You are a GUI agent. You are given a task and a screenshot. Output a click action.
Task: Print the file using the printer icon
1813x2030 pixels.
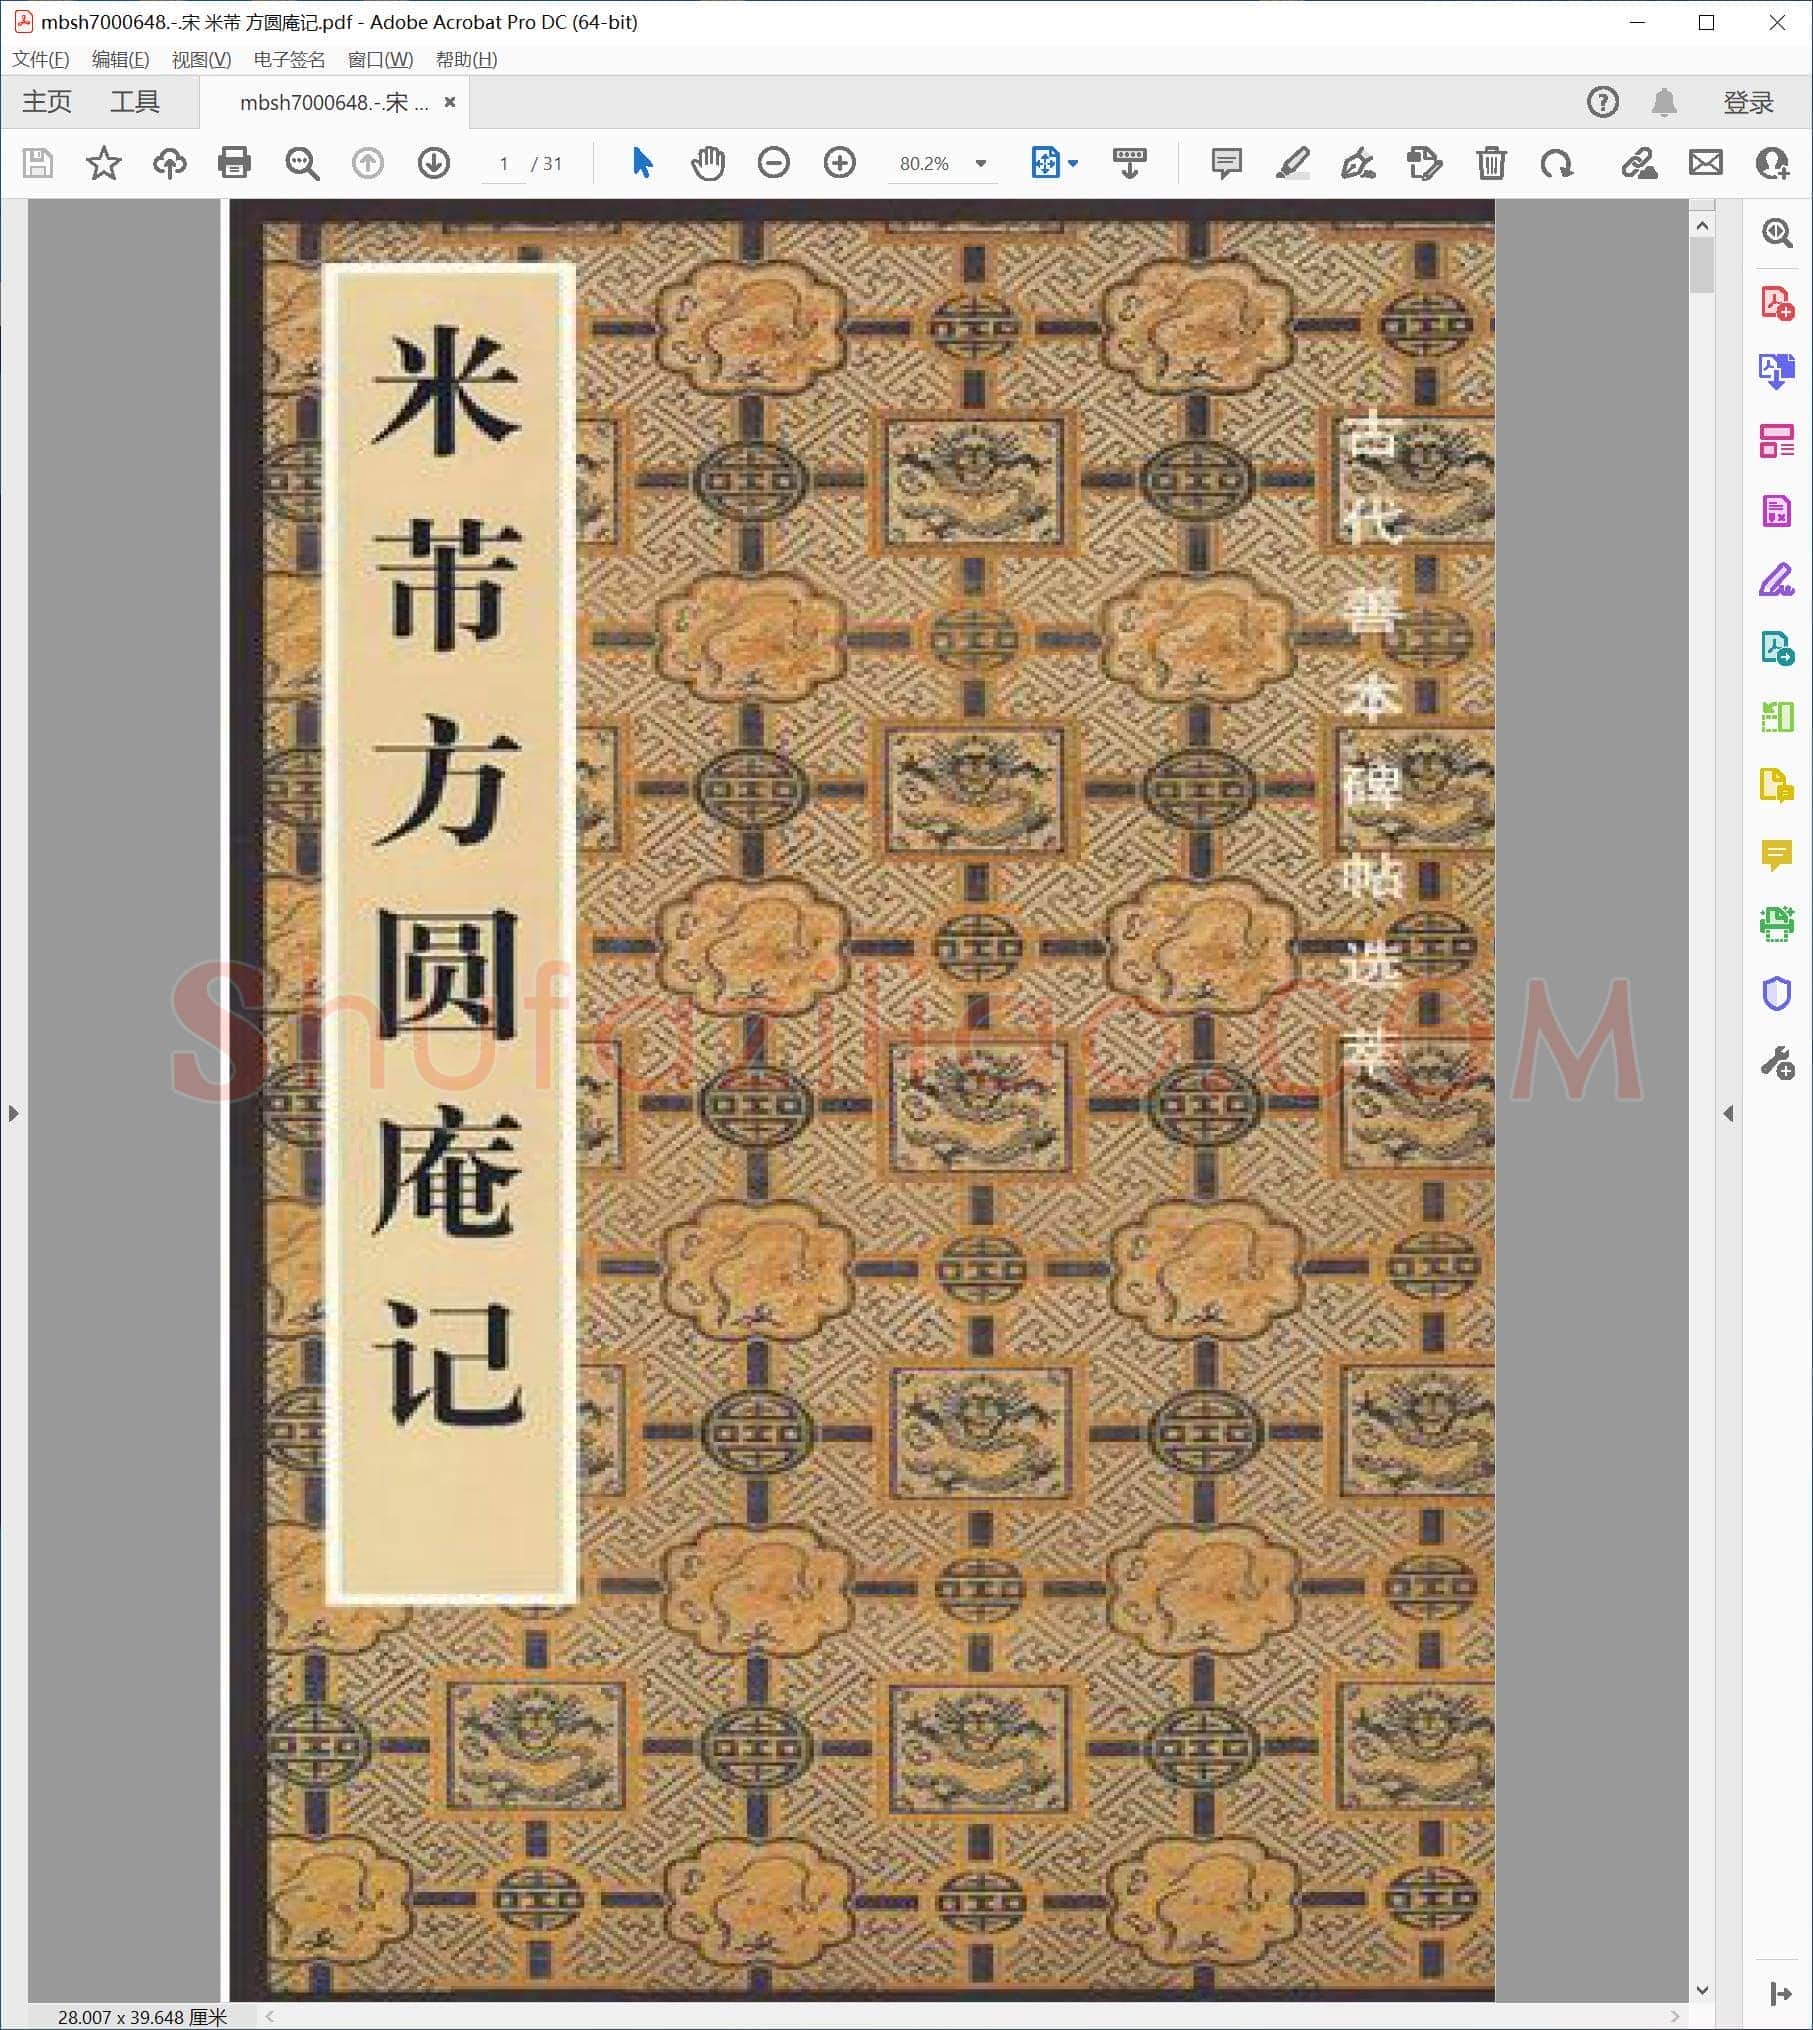(235, 163)
